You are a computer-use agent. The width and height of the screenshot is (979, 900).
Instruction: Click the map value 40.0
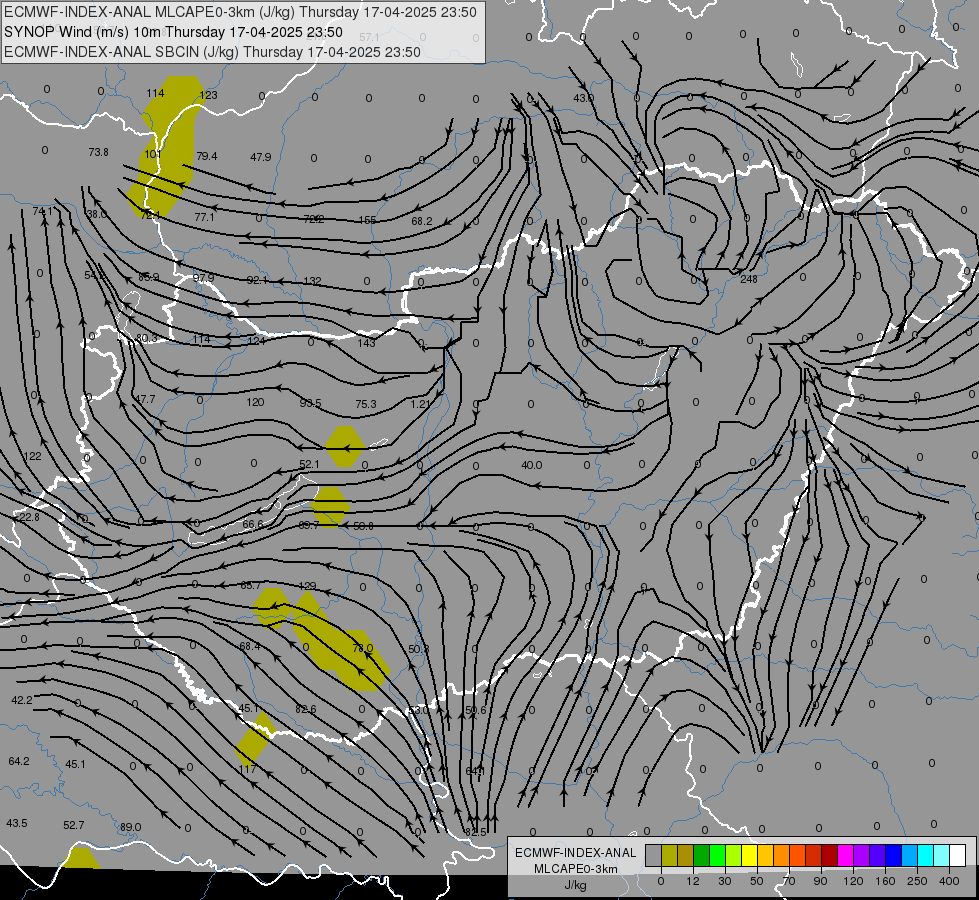tap(531, 465)
